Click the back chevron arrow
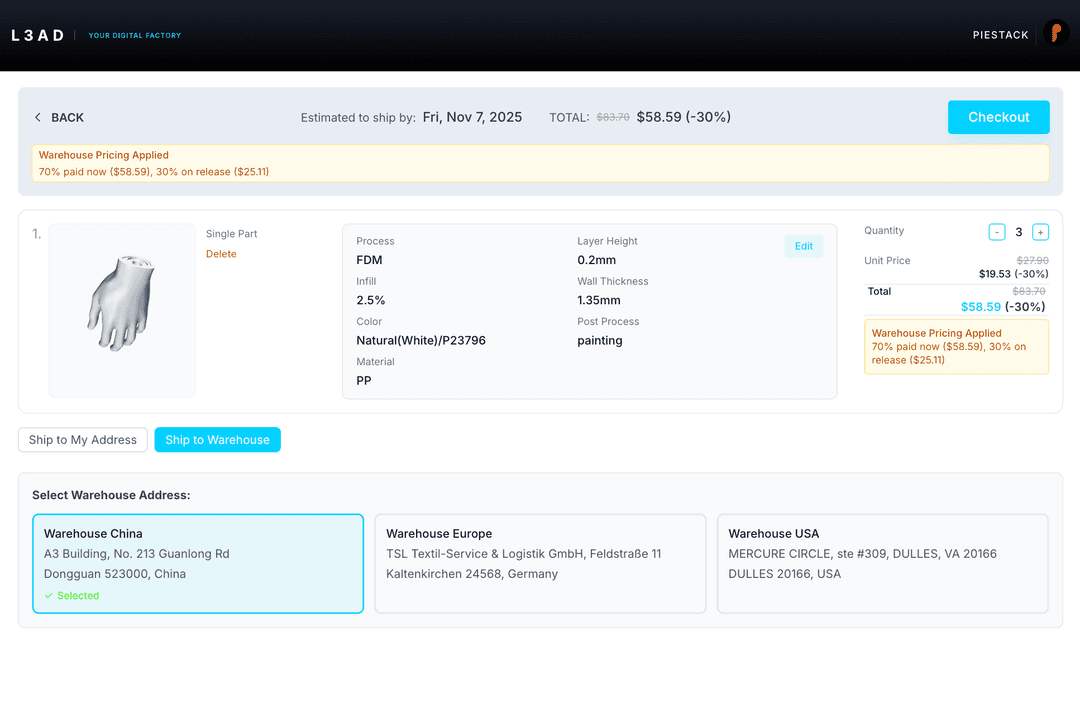The height and width of the screenshot is (708, 1080). click(38, 118)
